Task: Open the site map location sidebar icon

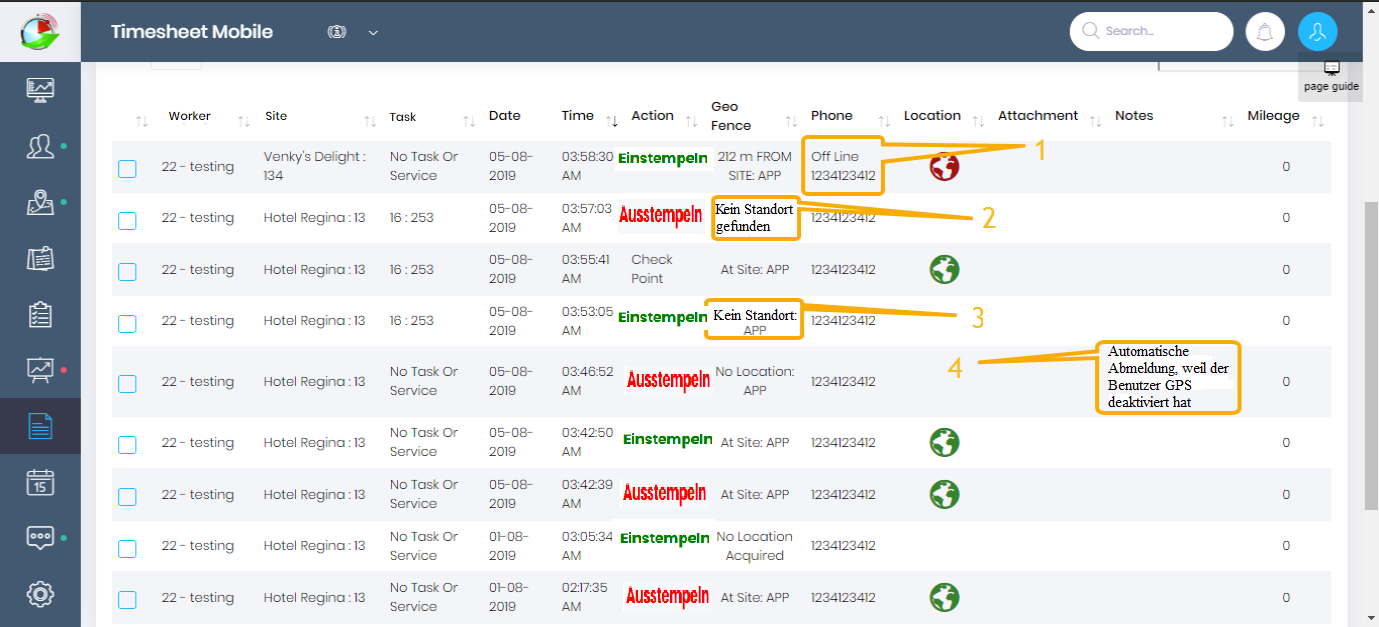Action: [40, 203]
